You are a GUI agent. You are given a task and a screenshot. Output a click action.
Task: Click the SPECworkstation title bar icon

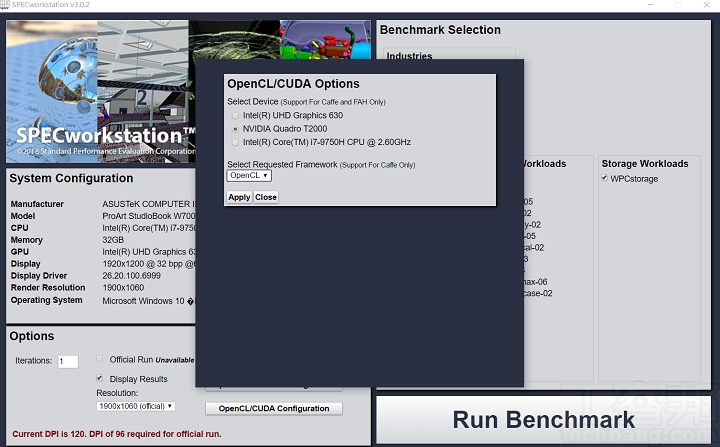5,5
